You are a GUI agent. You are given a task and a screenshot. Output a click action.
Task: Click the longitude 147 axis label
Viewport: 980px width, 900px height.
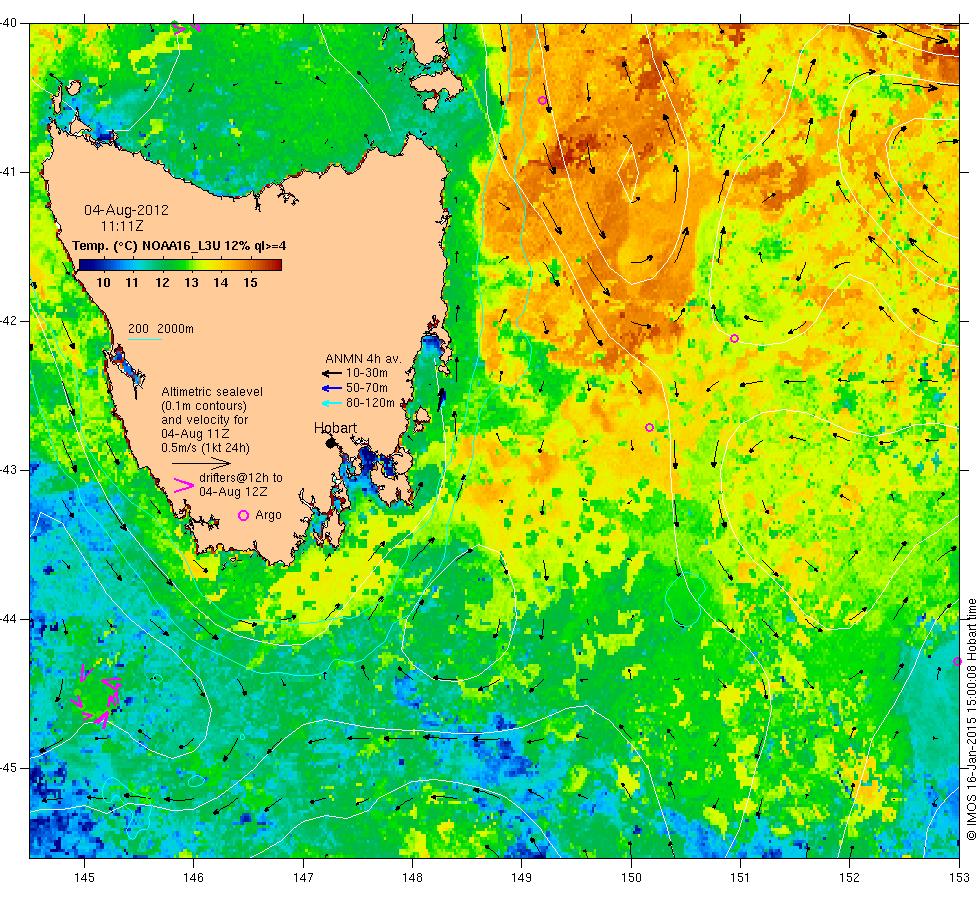[303, 878]
